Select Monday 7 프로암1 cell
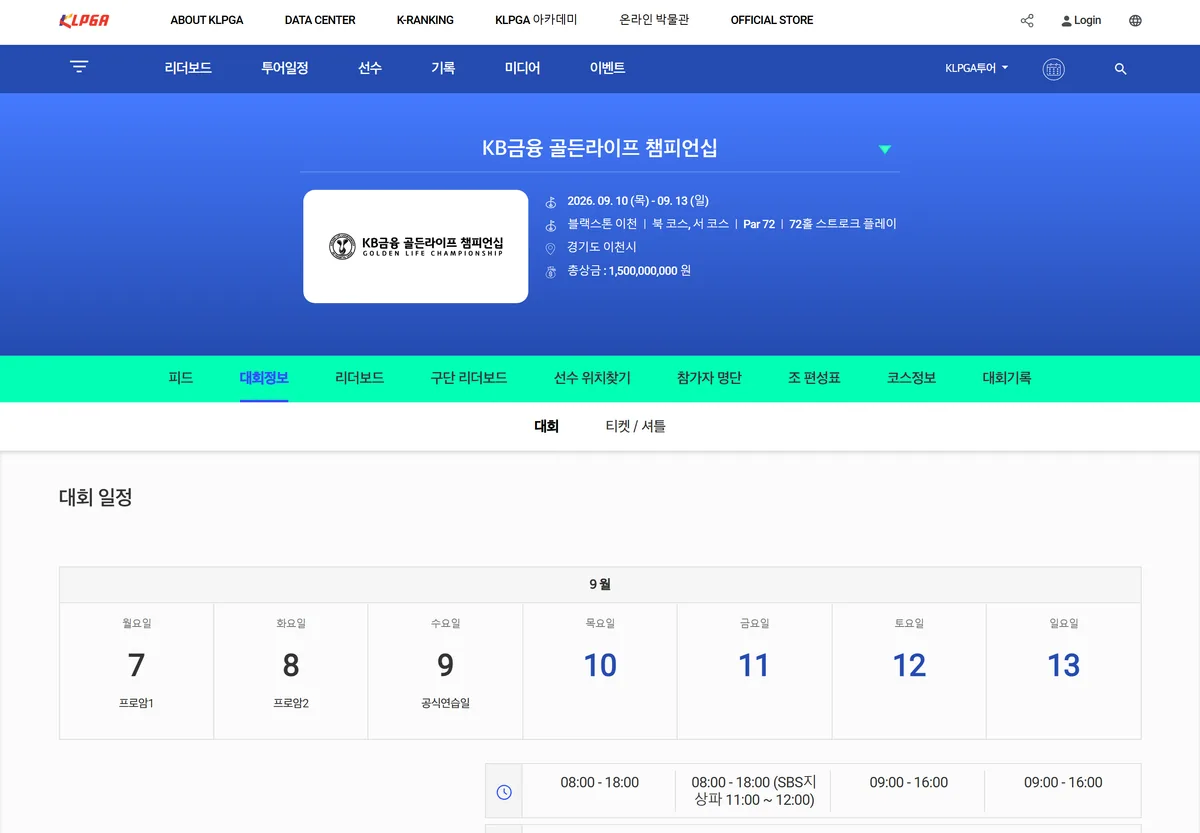 coord(136,671)
